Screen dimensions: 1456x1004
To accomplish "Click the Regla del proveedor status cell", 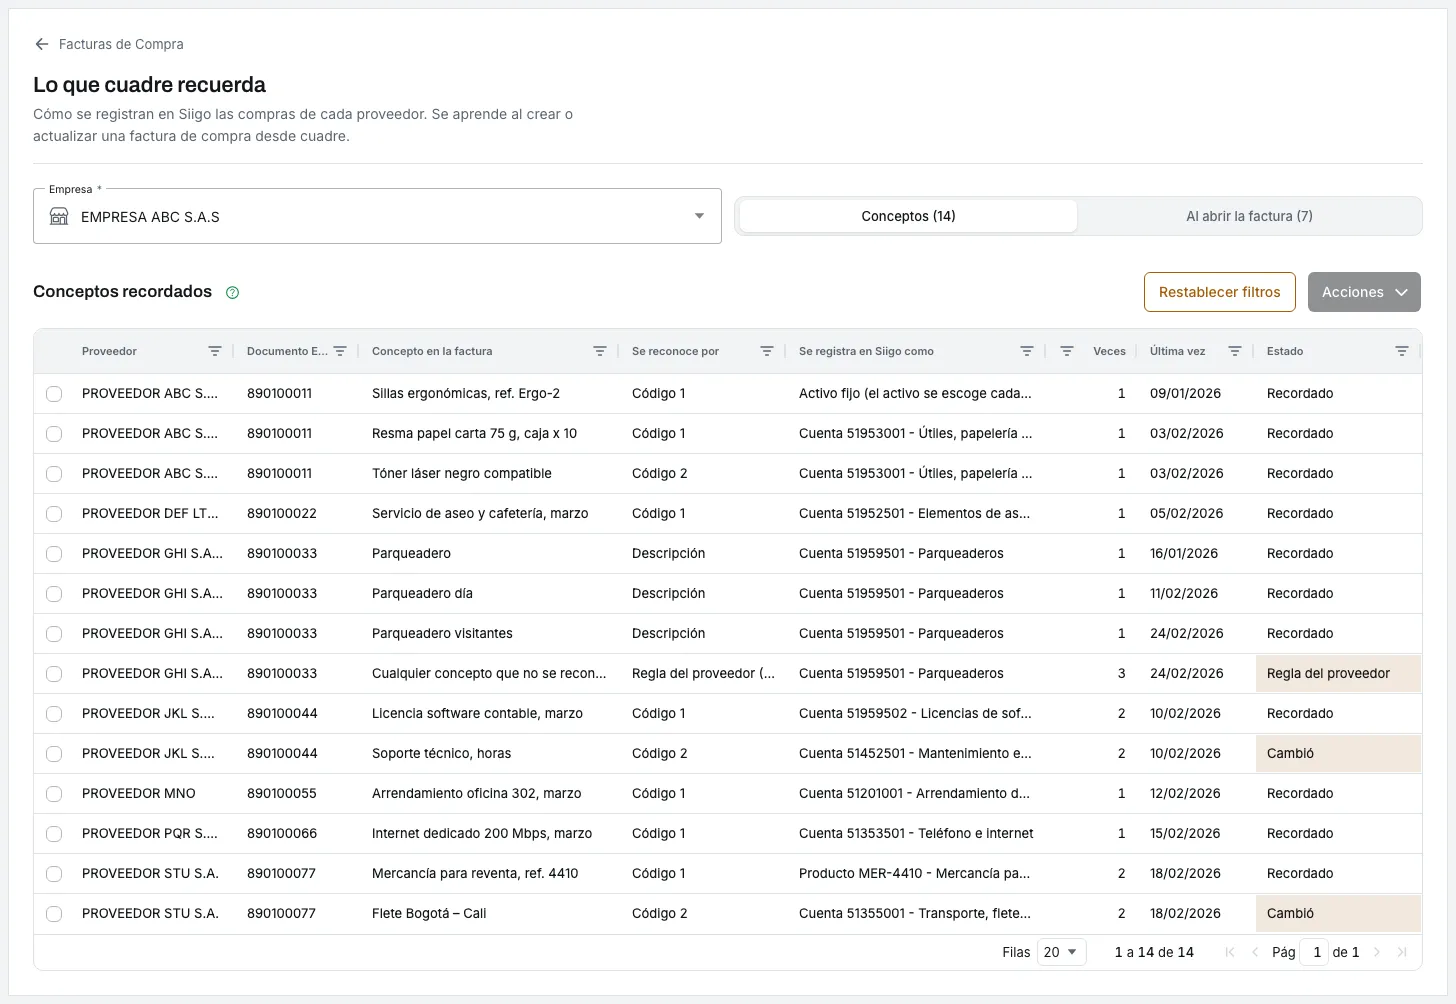I will (x=1338, y=674).
